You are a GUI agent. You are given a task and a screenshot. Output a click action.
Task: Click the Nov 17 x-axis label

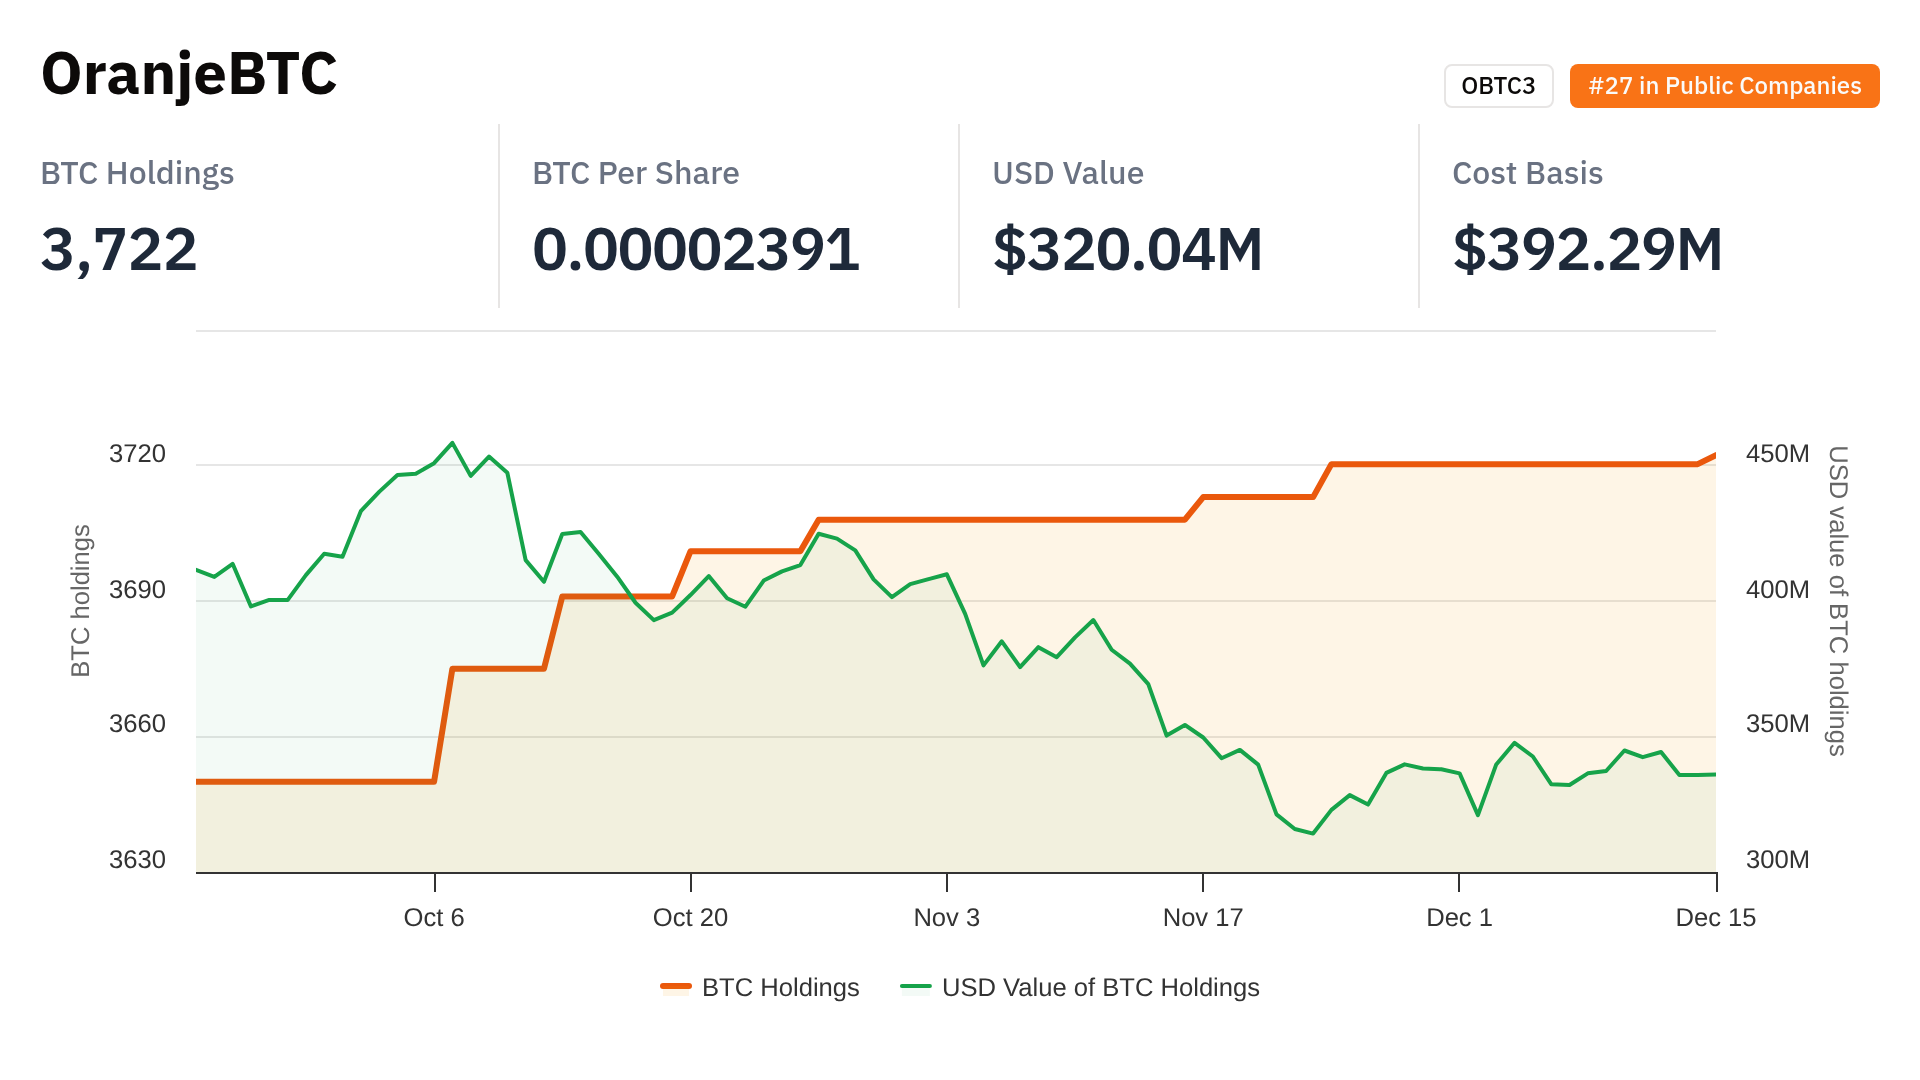(1202, 918)
